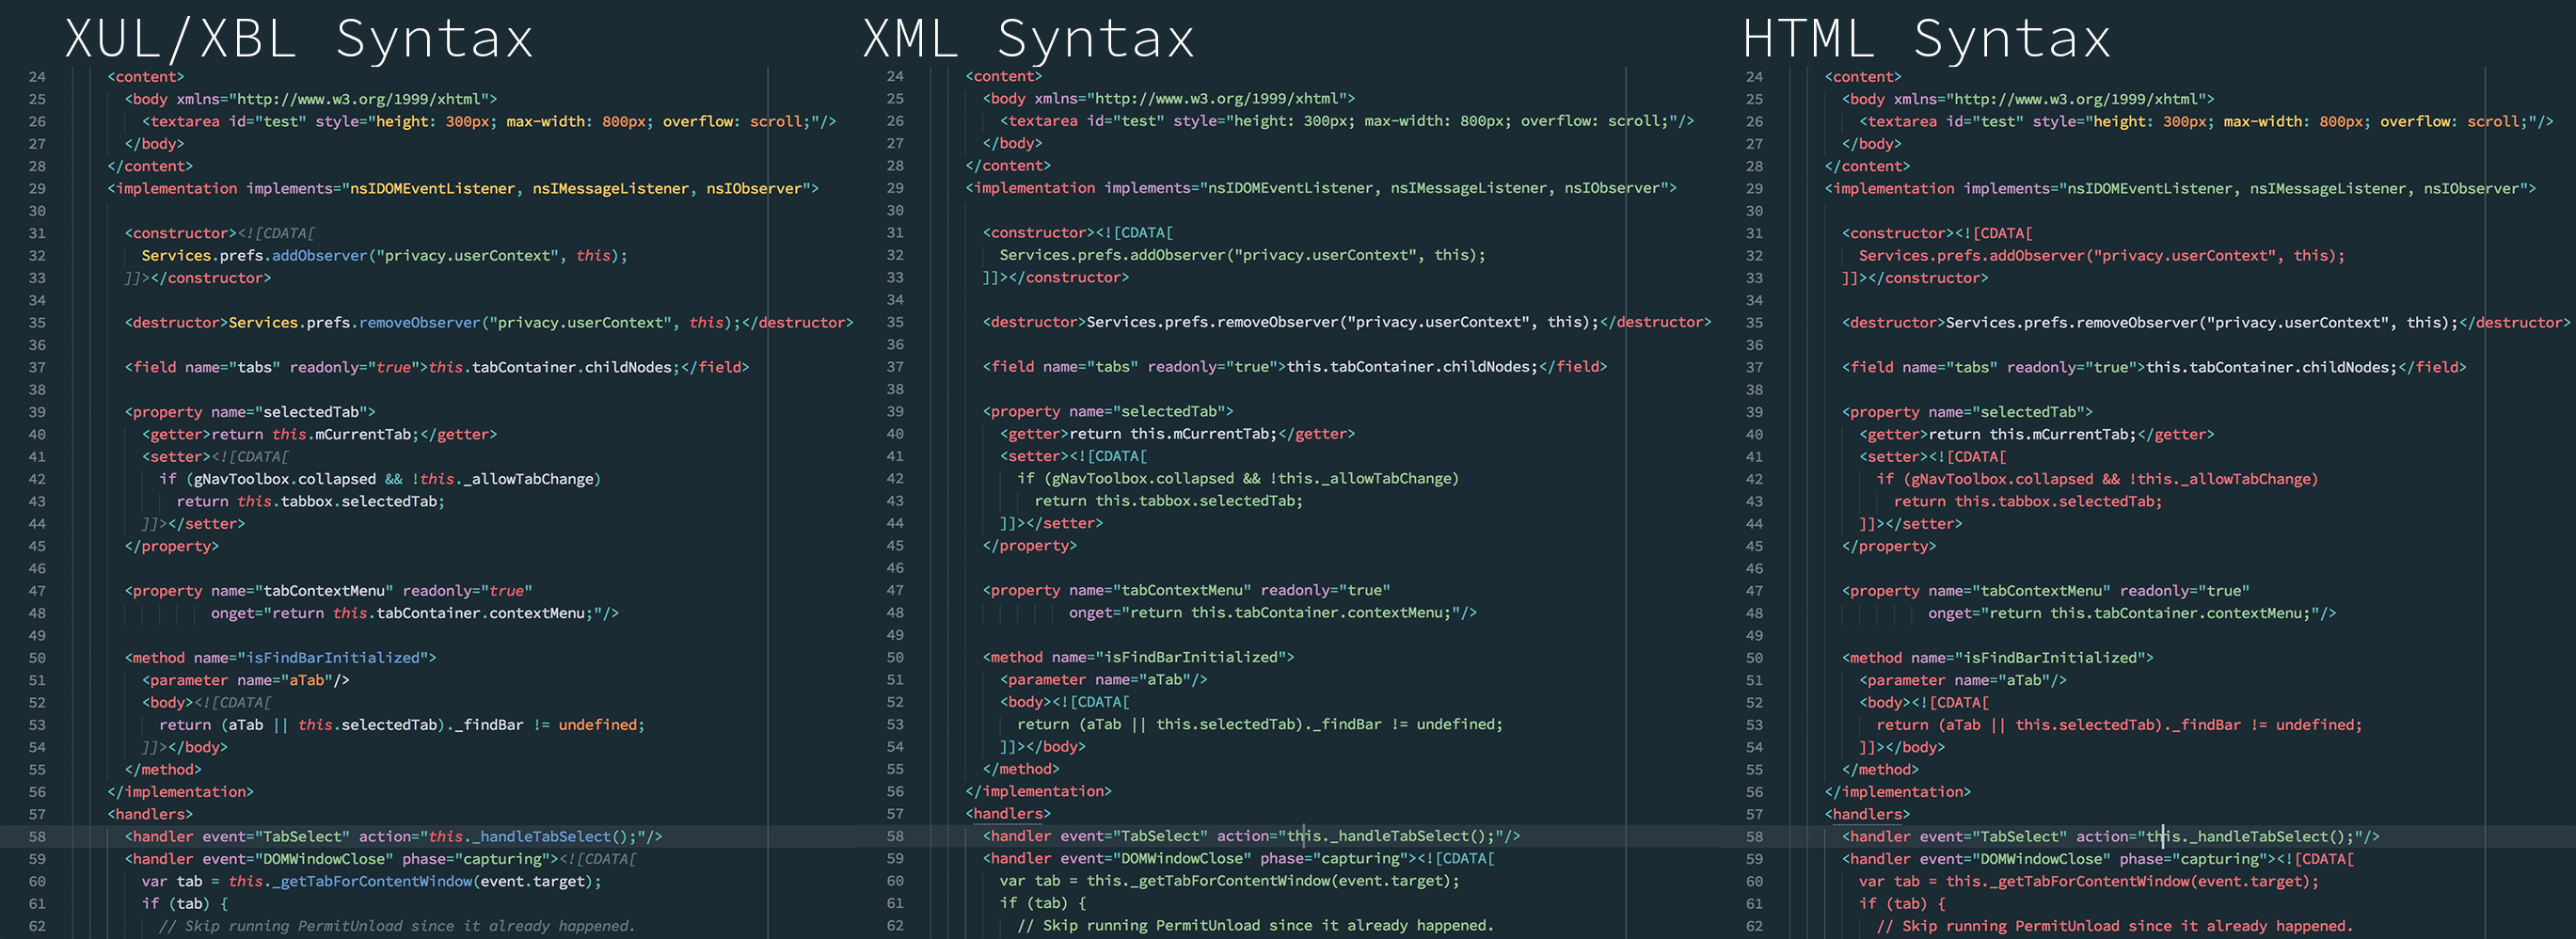The image size is (2576, 939).
Task: Click 'nsIDOMEventListener' on line 29 in HTML panel
Action: [x=2150, y=189]
